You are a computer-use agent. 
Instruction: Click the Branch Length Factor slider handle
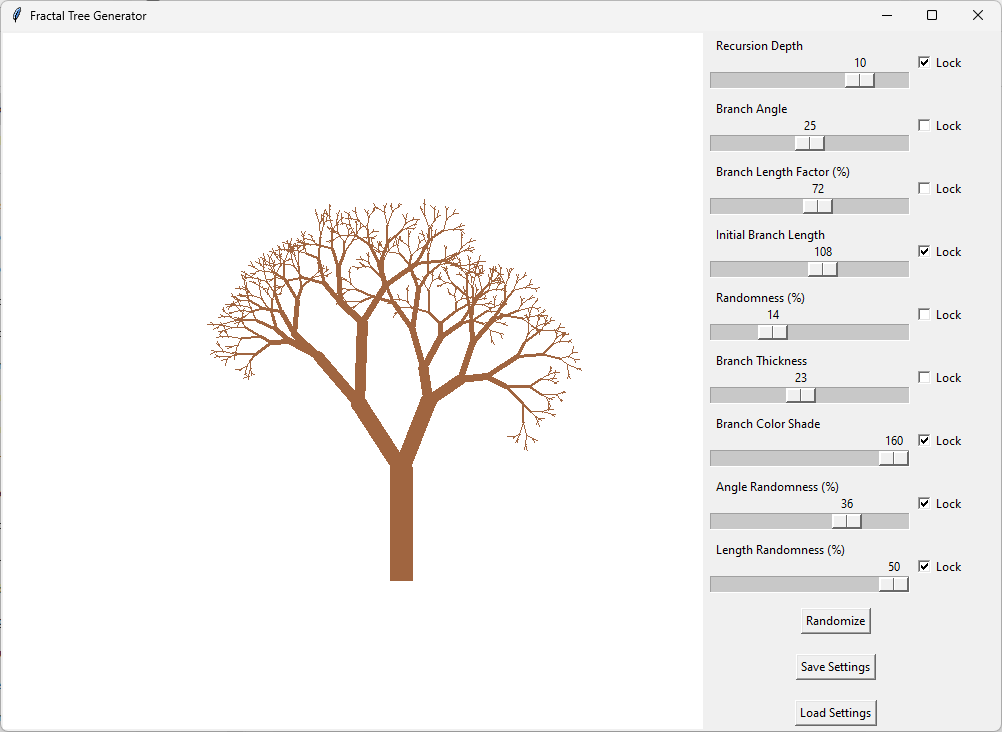click(x=817, y=205)
